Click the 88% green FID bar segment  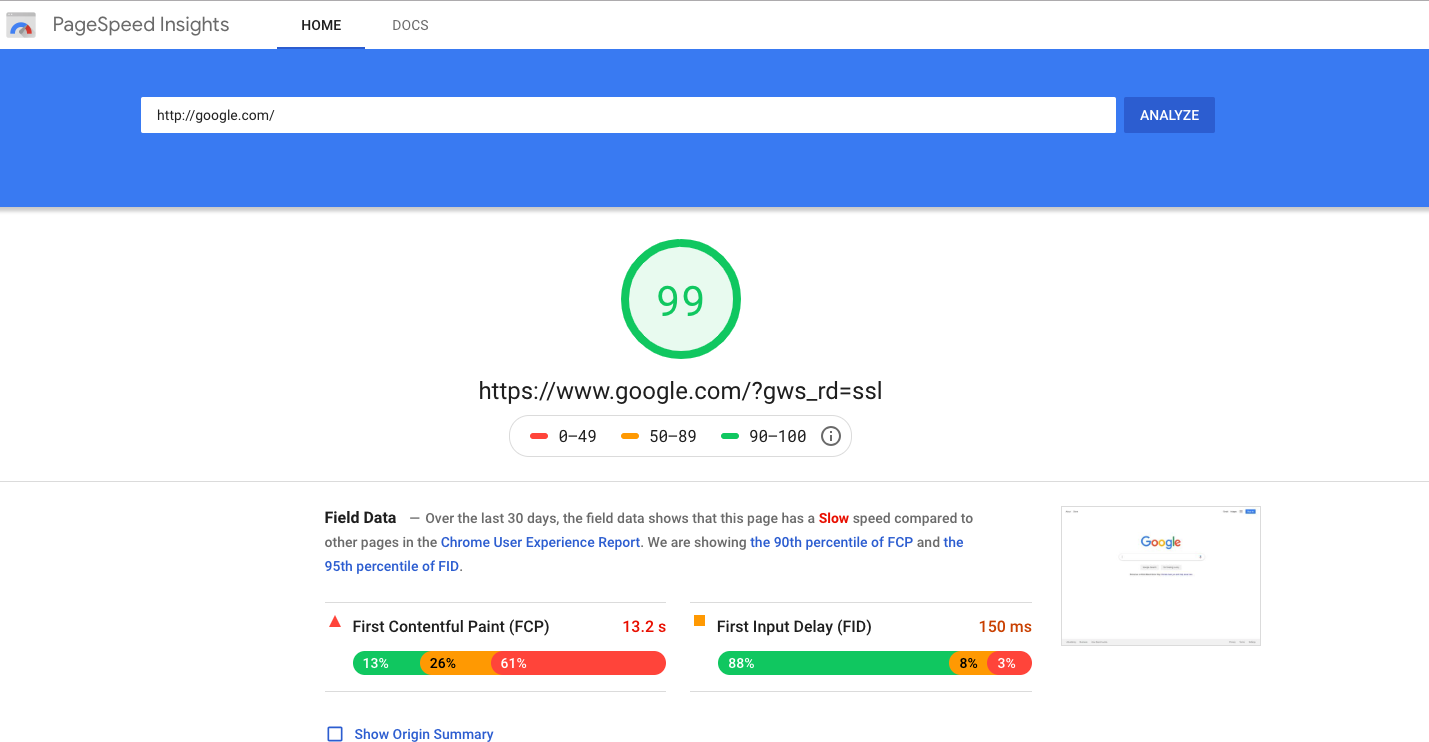tap(833, 663)
